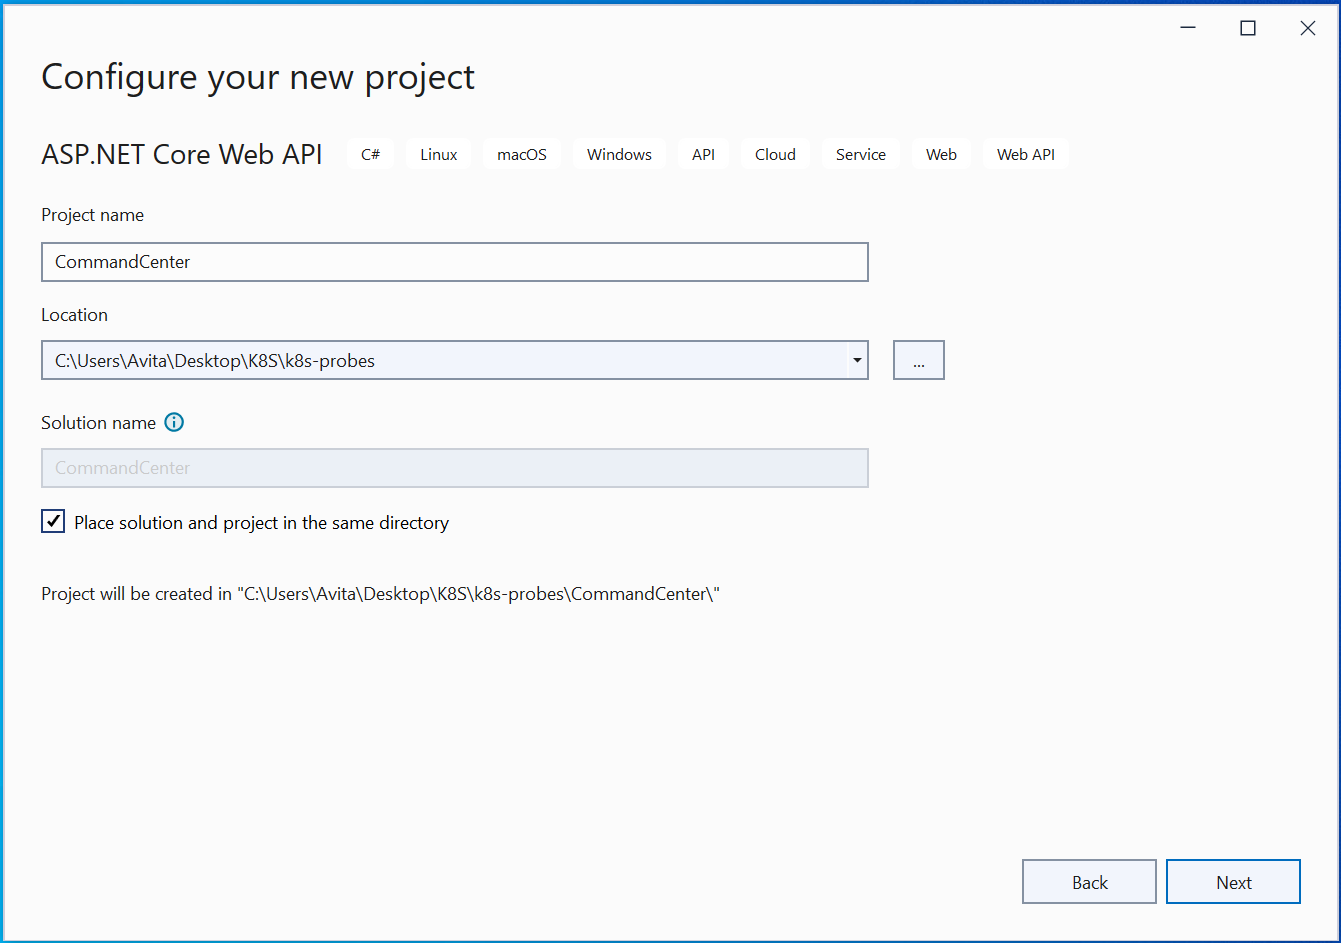Click the ASP.NET Core Web API heading
1341x943 pixels.
(x=182, y=154)
